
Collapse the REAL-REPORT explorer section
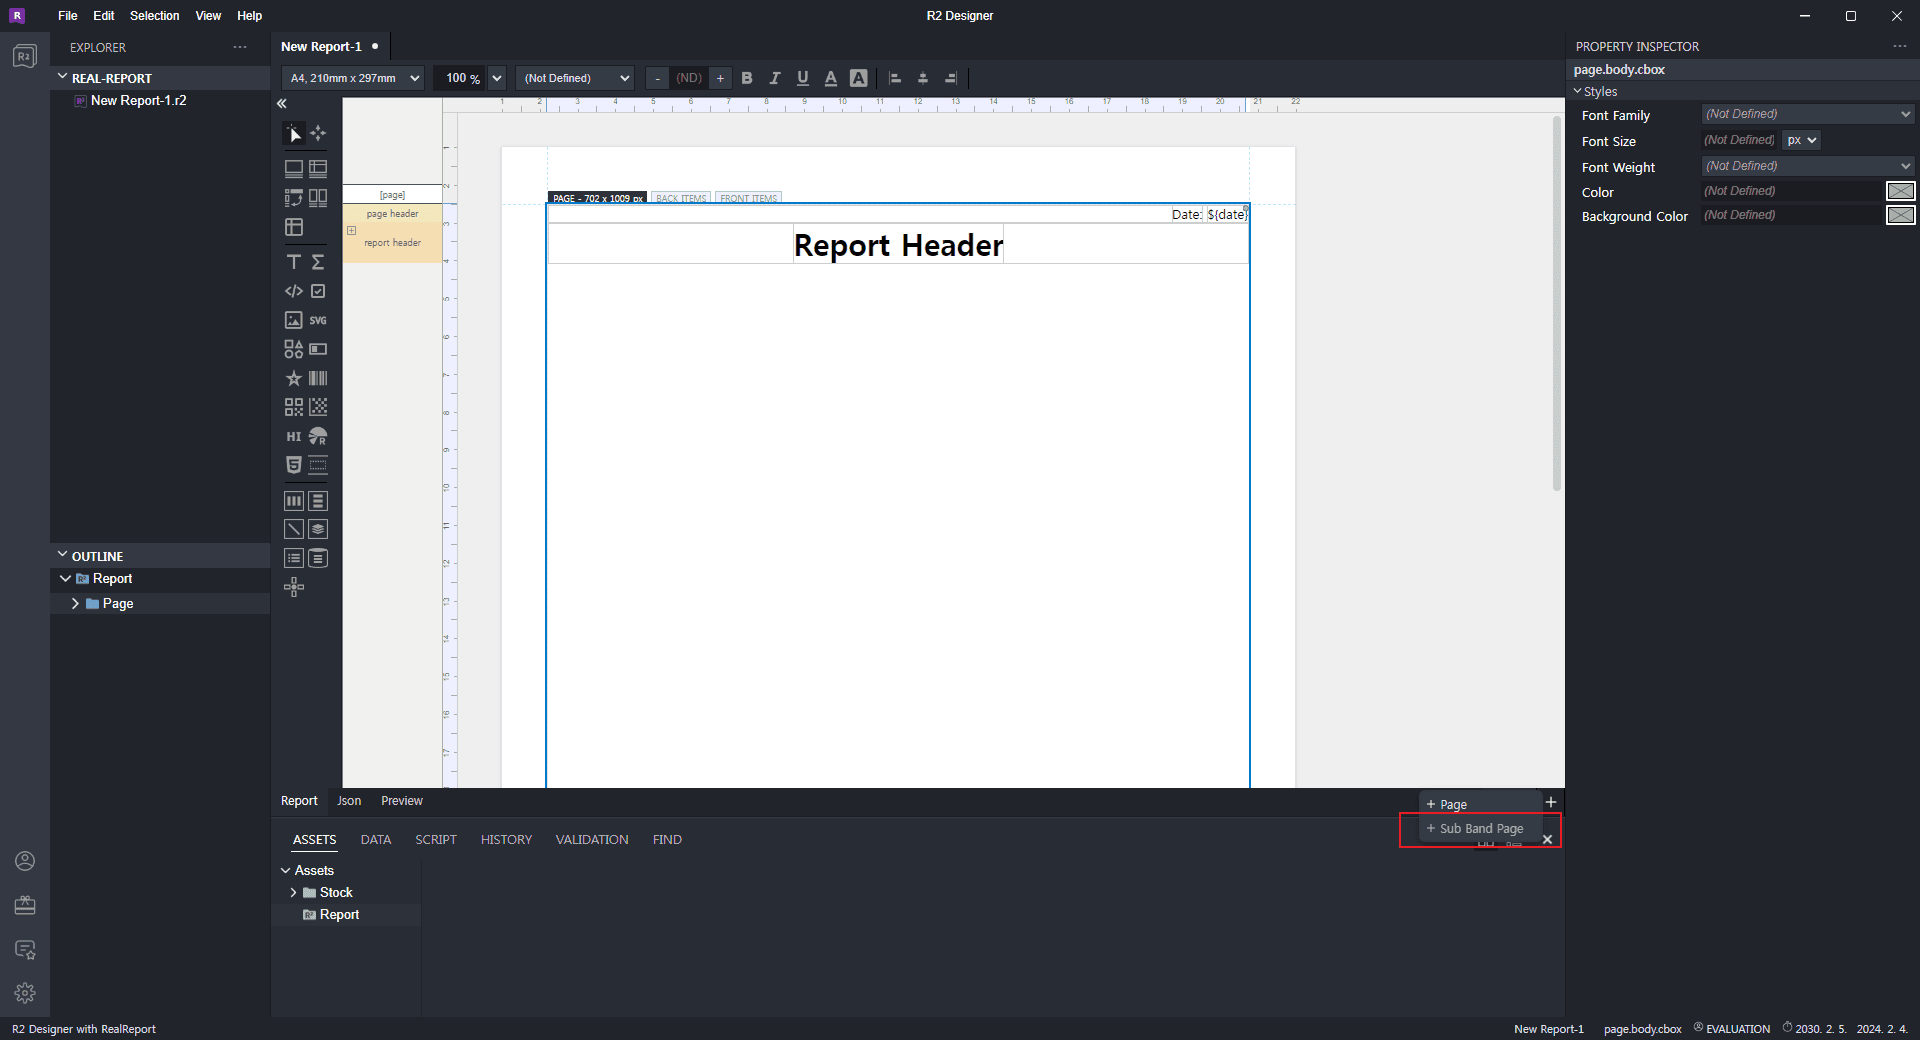coord(63,77)
